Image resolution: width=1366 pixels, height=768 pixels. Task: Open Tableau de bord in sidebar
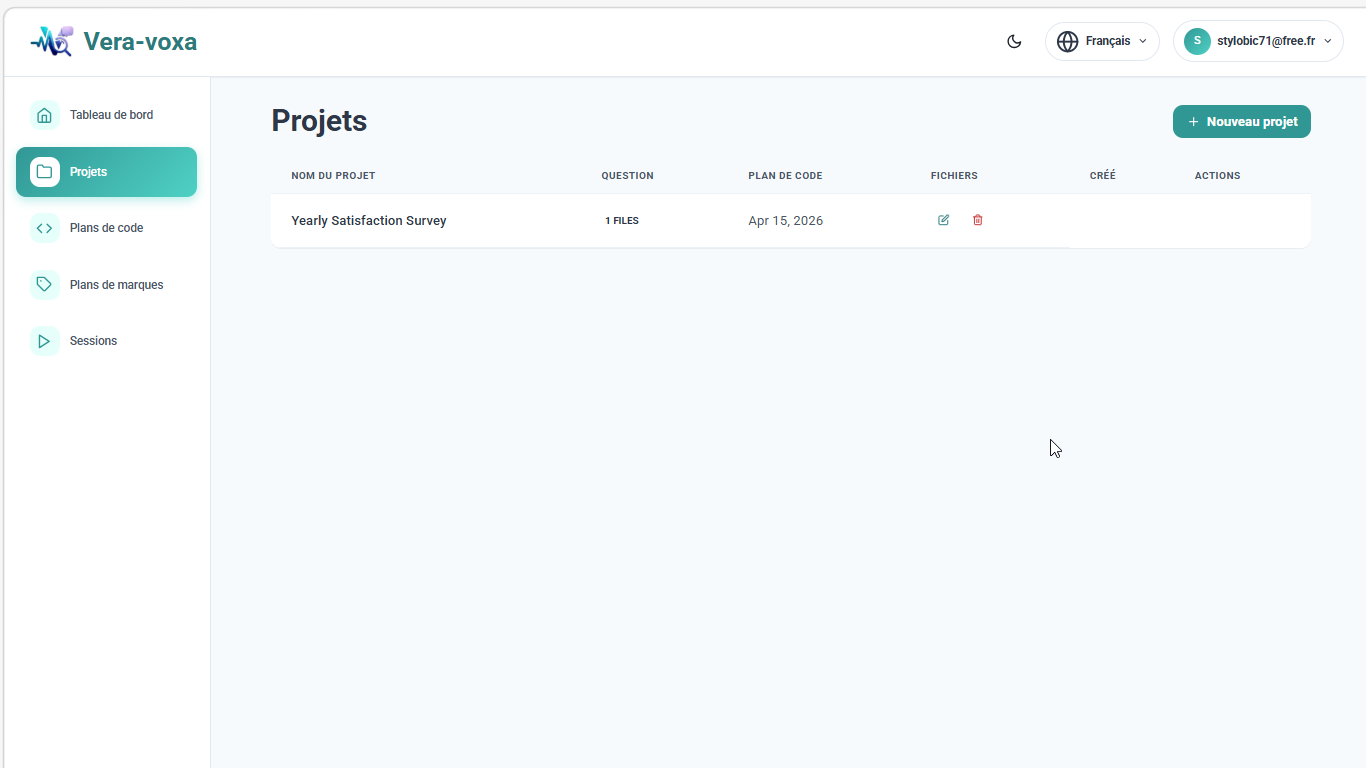pos(106,115)
